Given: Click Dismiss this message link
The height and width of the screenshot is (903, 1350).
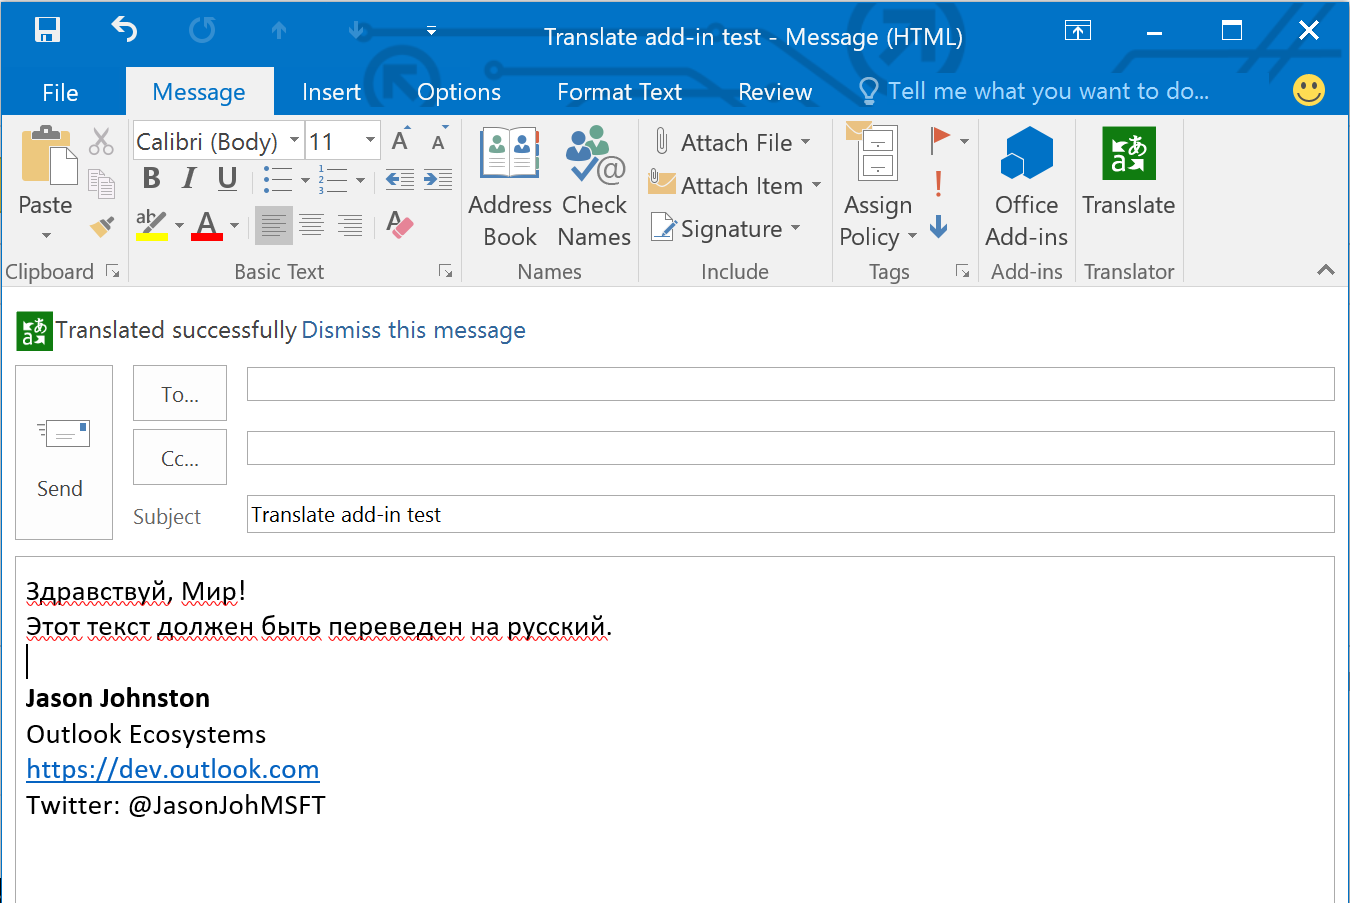Looking at the screenshot, I should [413, 330].
